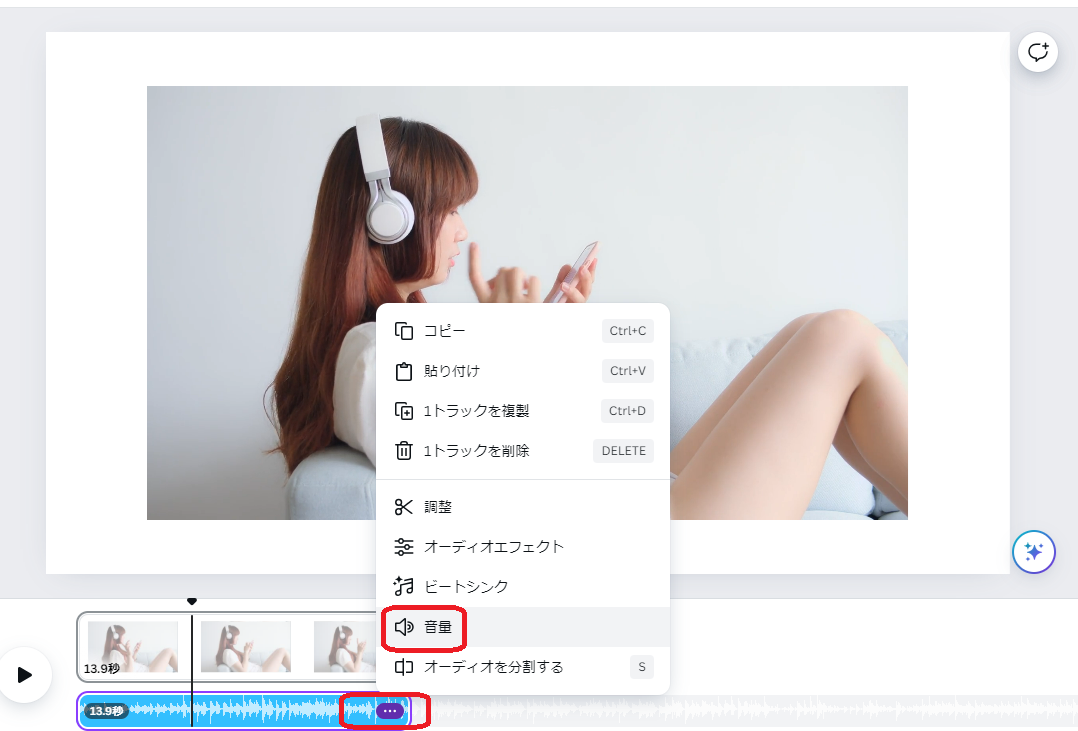Screen dimensions: 1078x731
Task: Open 調整 scissors option
Action: (x=522, y=507)
